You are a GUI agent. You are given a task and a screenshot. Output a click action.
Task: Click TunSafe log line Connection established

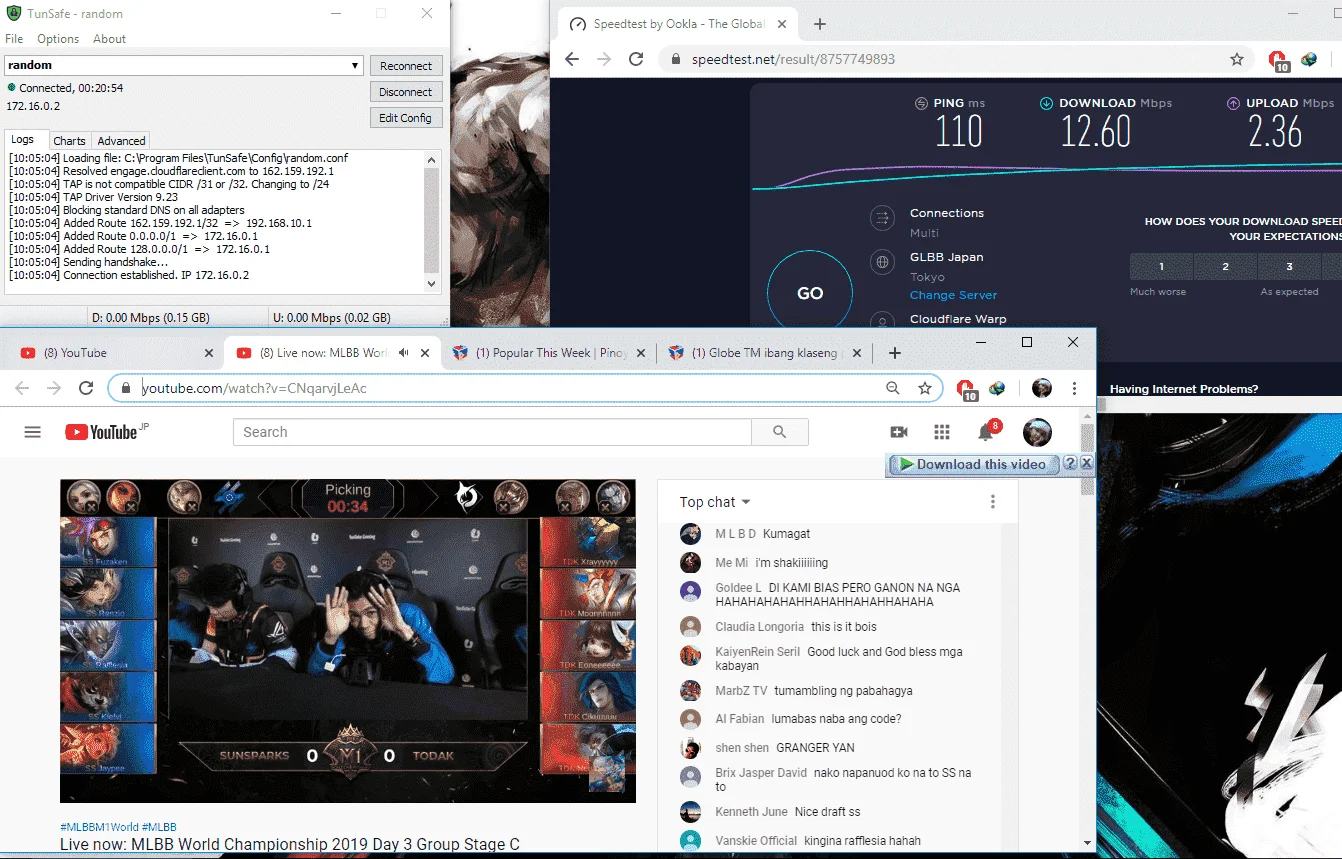[x=129, y=275]
